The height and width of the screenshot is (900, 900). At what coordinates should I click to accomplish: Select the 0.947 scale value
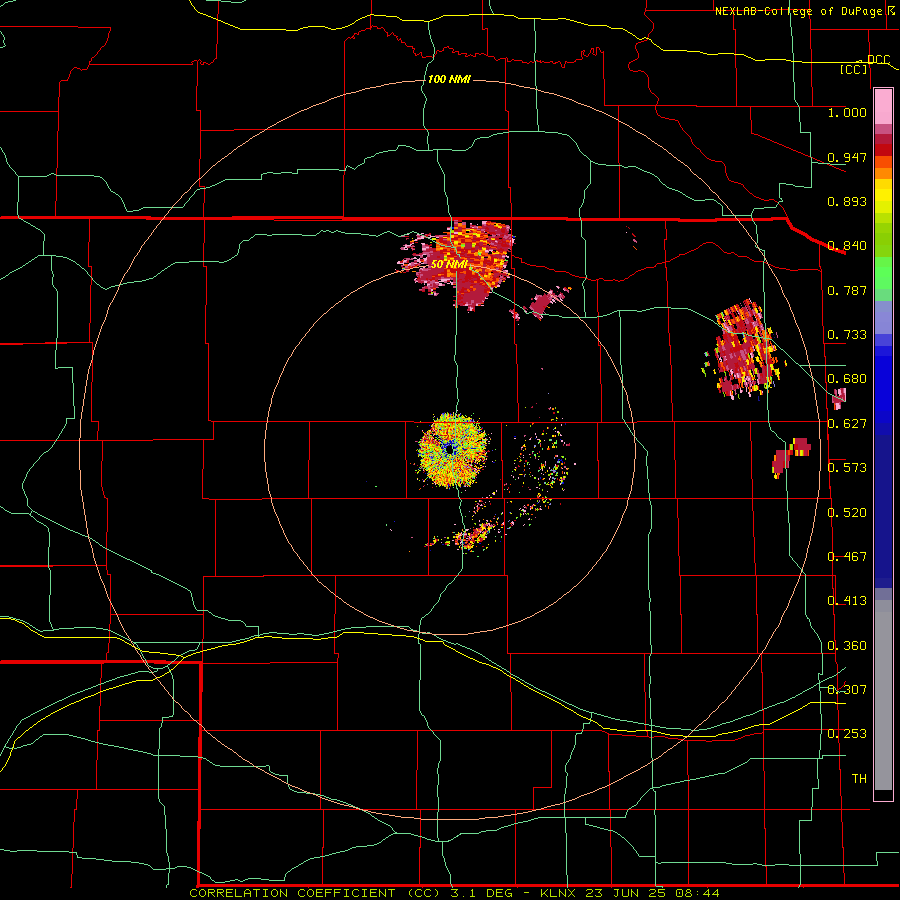(x=847, y=157)
